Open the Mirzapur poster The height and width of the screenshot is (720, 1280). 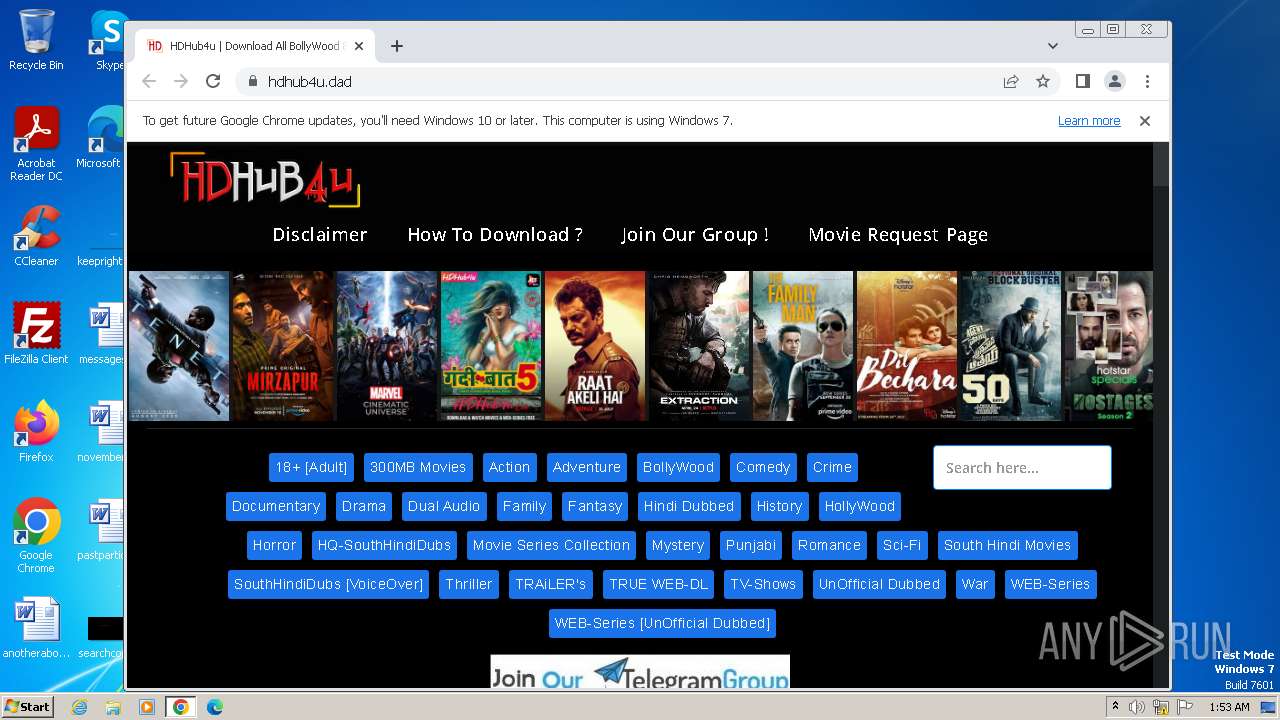pos(283,346)
